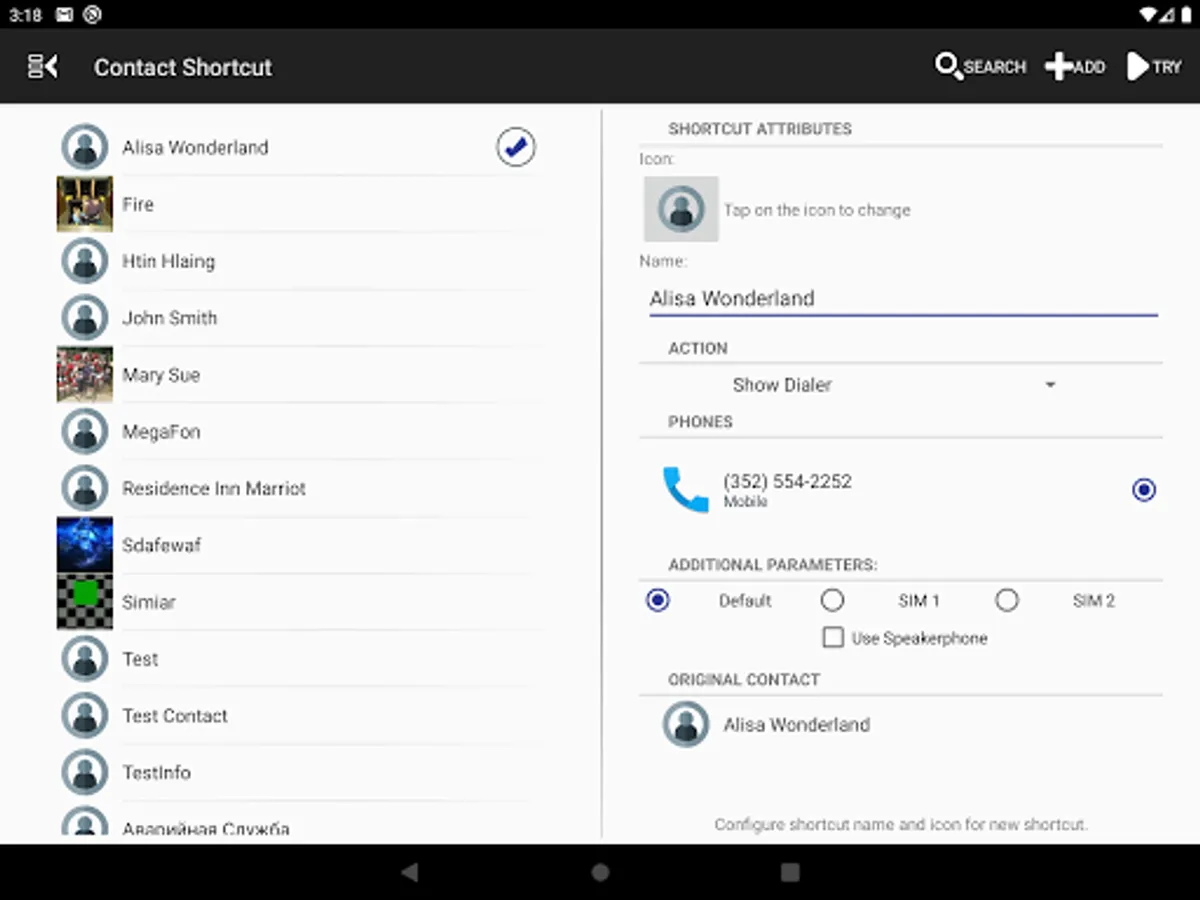Viewport: 1200px width, 900px height.
Task: Click the shortcut Name input field
Action: point(903,298)
